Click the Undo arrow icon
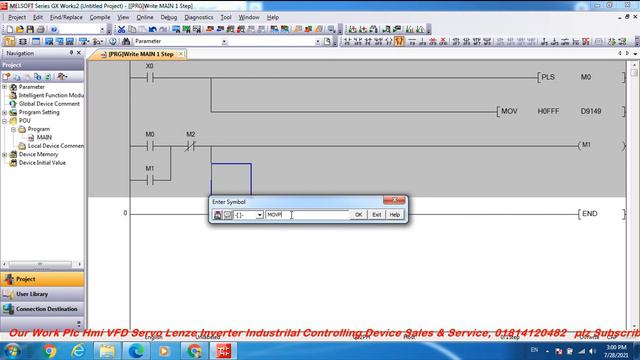 (153, 29)
